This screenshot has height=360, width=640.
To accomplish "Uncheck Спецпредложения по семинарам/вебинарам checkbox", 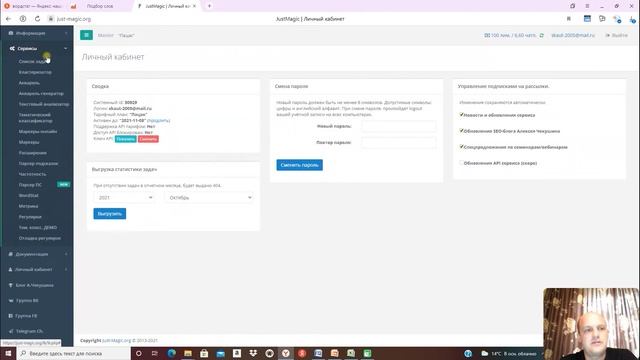I will tap(462, 147).
